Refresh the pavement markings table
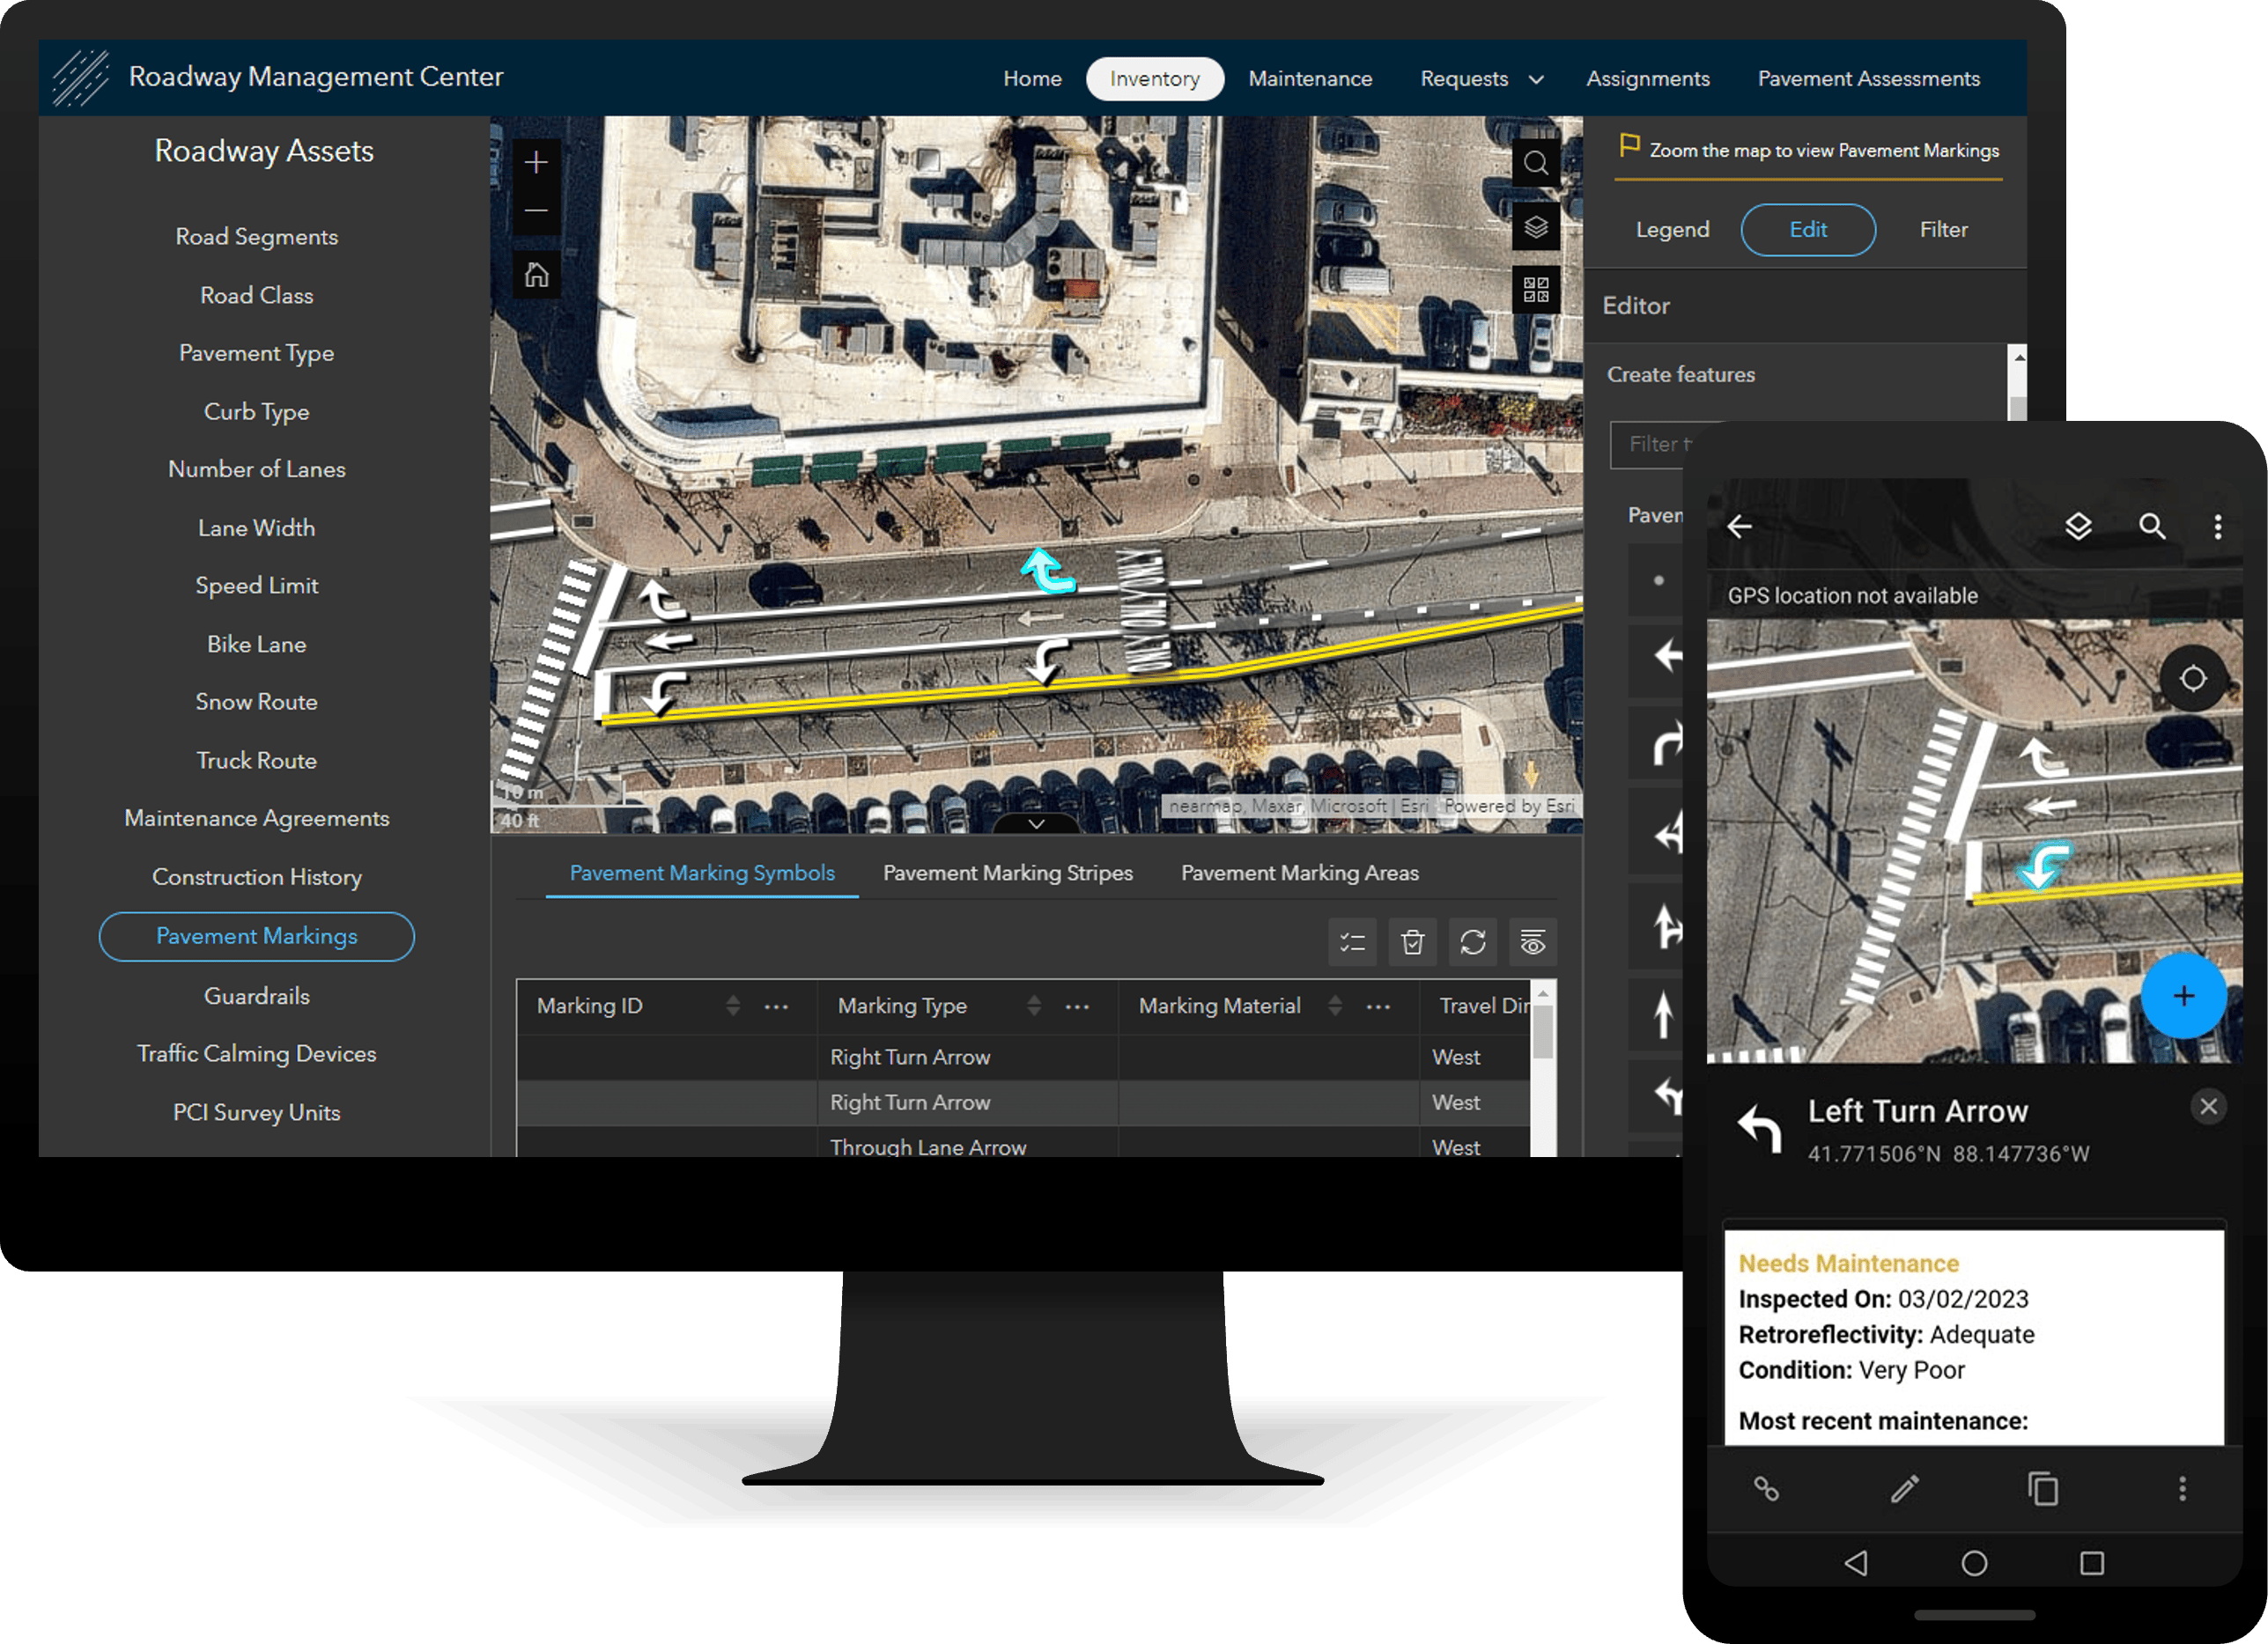The height and width of the screenshot is (1644, 2268). point(1472,942)
